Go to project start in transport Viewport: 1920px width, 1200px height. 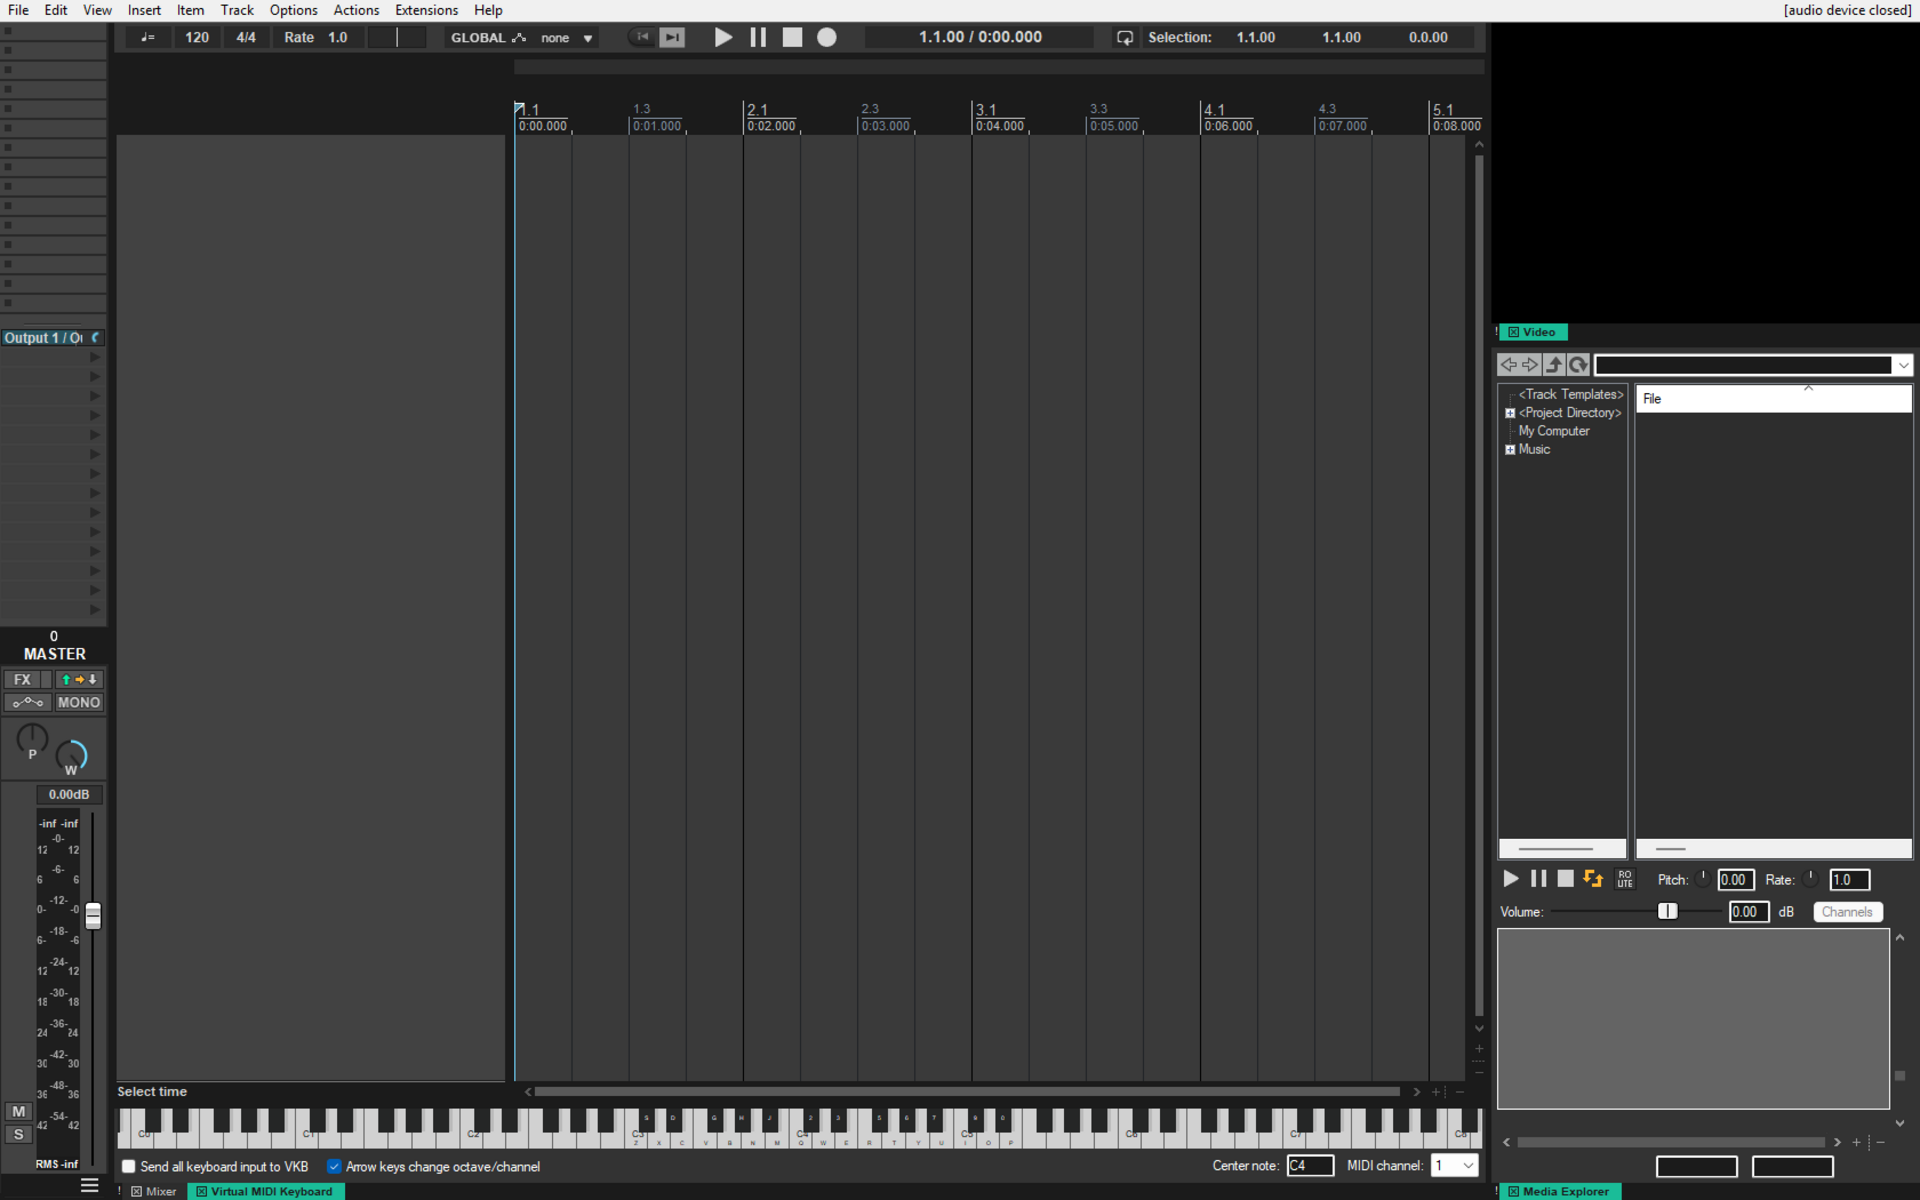642,37
